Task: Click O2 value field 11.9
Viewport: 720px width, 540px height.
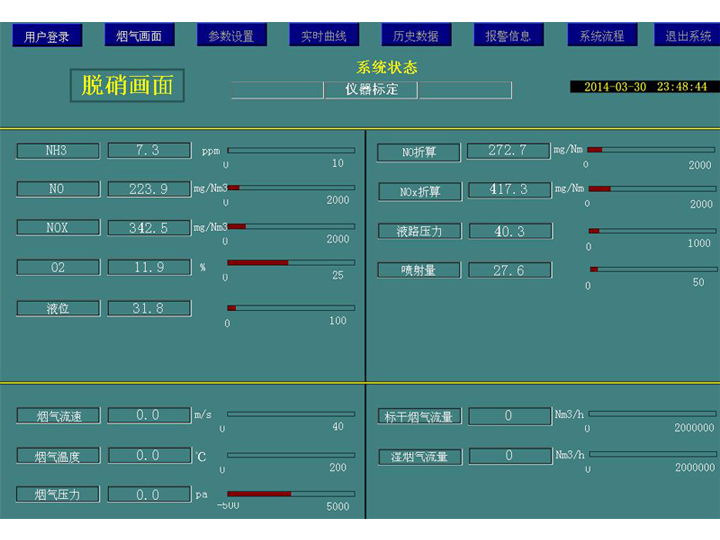Action: tap(149, 267)
